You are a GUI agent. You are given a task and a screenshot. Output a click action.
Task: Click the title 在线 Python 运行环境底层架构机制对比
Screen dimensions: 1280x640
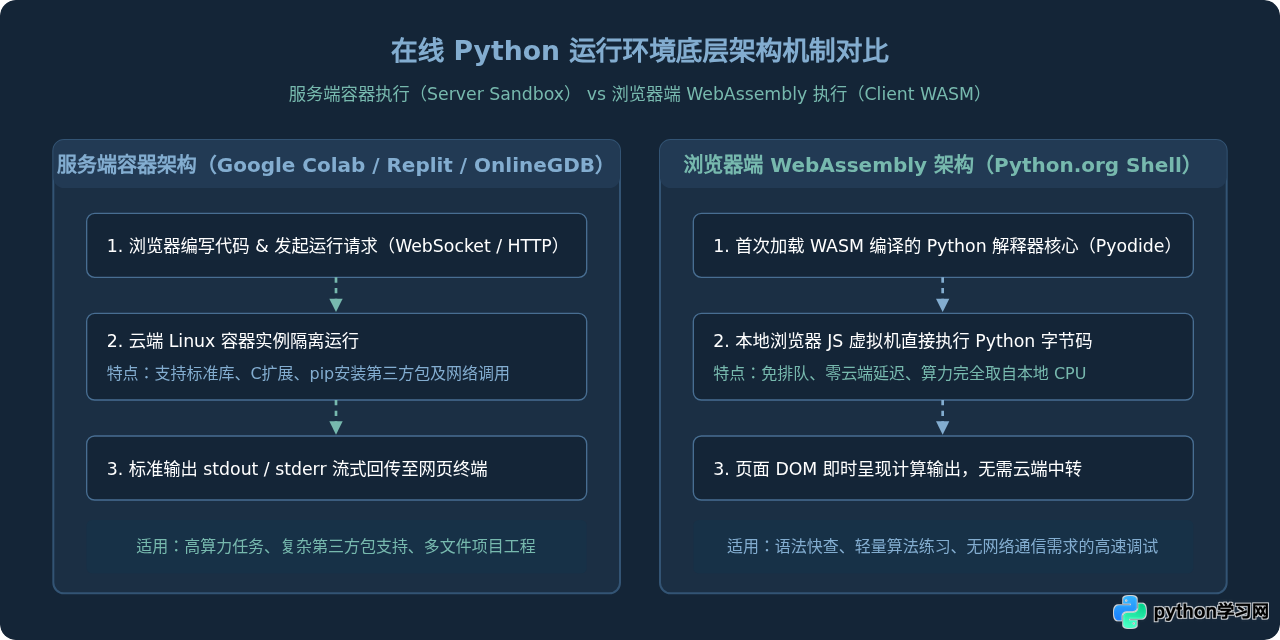click(640, 51)
